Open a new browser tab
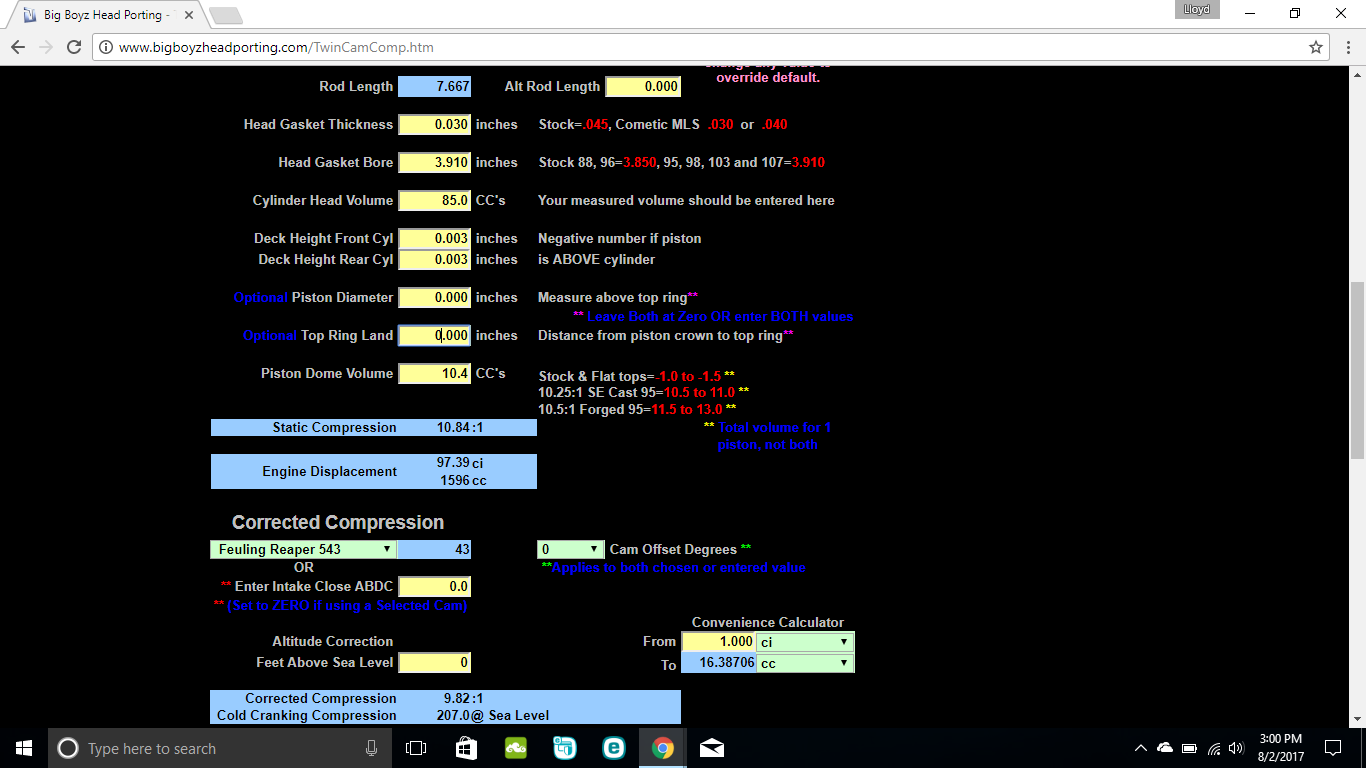 pyautogui.click(x=225, y=15)
